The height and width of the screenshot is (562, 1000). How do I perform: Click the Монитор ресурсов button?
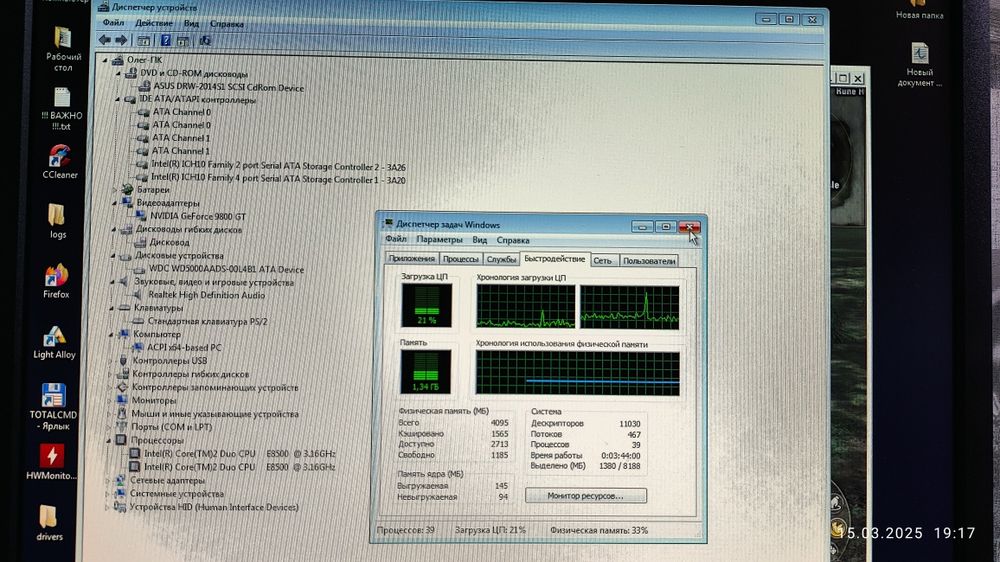pos(585,496)
